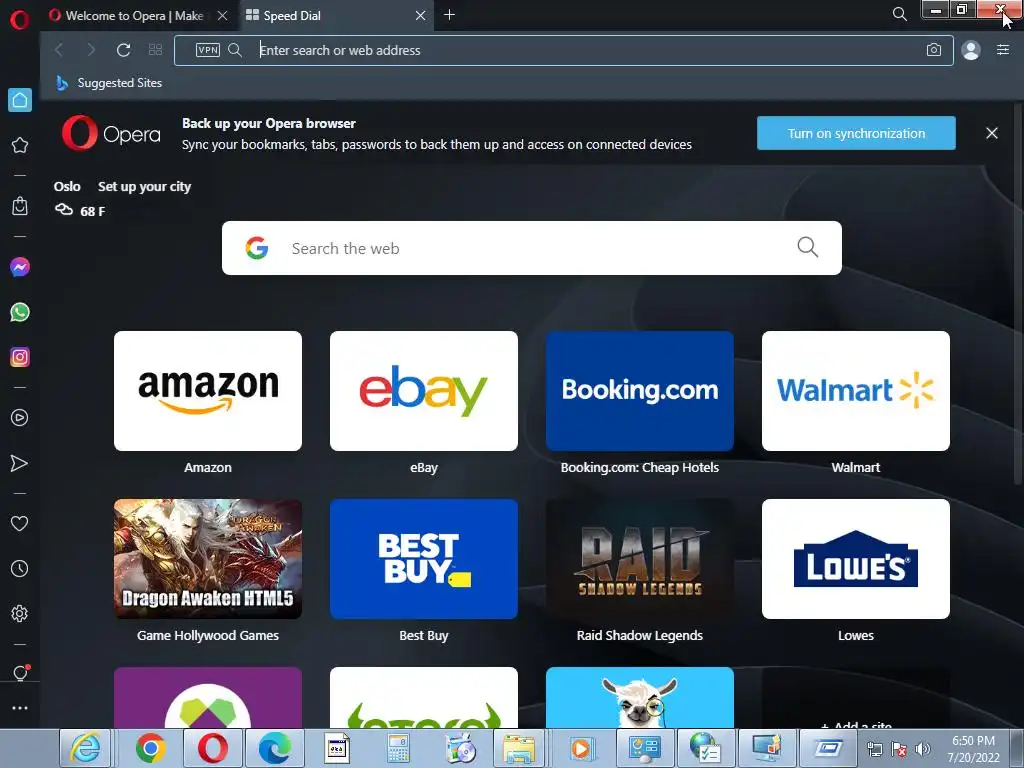Open the profile account icon
The image size is (1024, 768).
tap(971, 50)
